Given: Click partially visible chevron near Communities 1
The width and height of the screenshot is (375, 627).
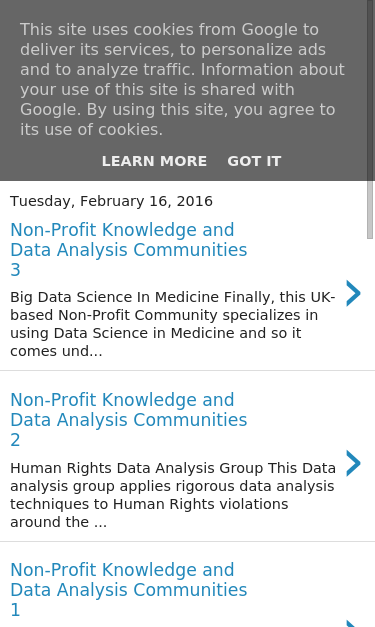Looking at the screenshot, I should coord(353,624).
